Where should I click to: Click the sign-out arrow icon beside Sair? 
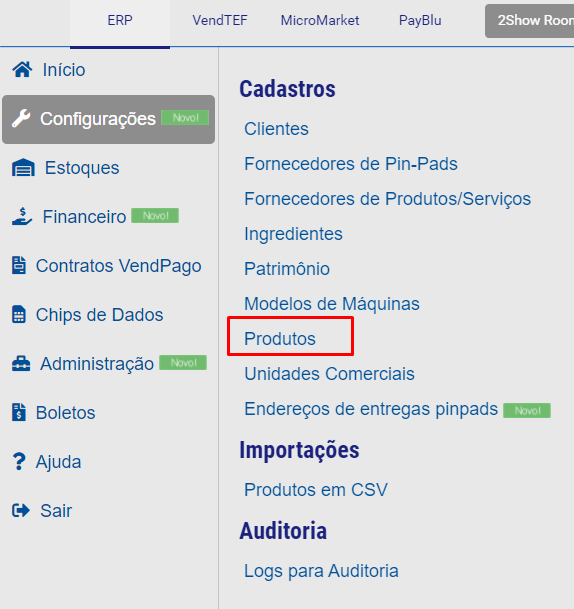tap(21, 510)
